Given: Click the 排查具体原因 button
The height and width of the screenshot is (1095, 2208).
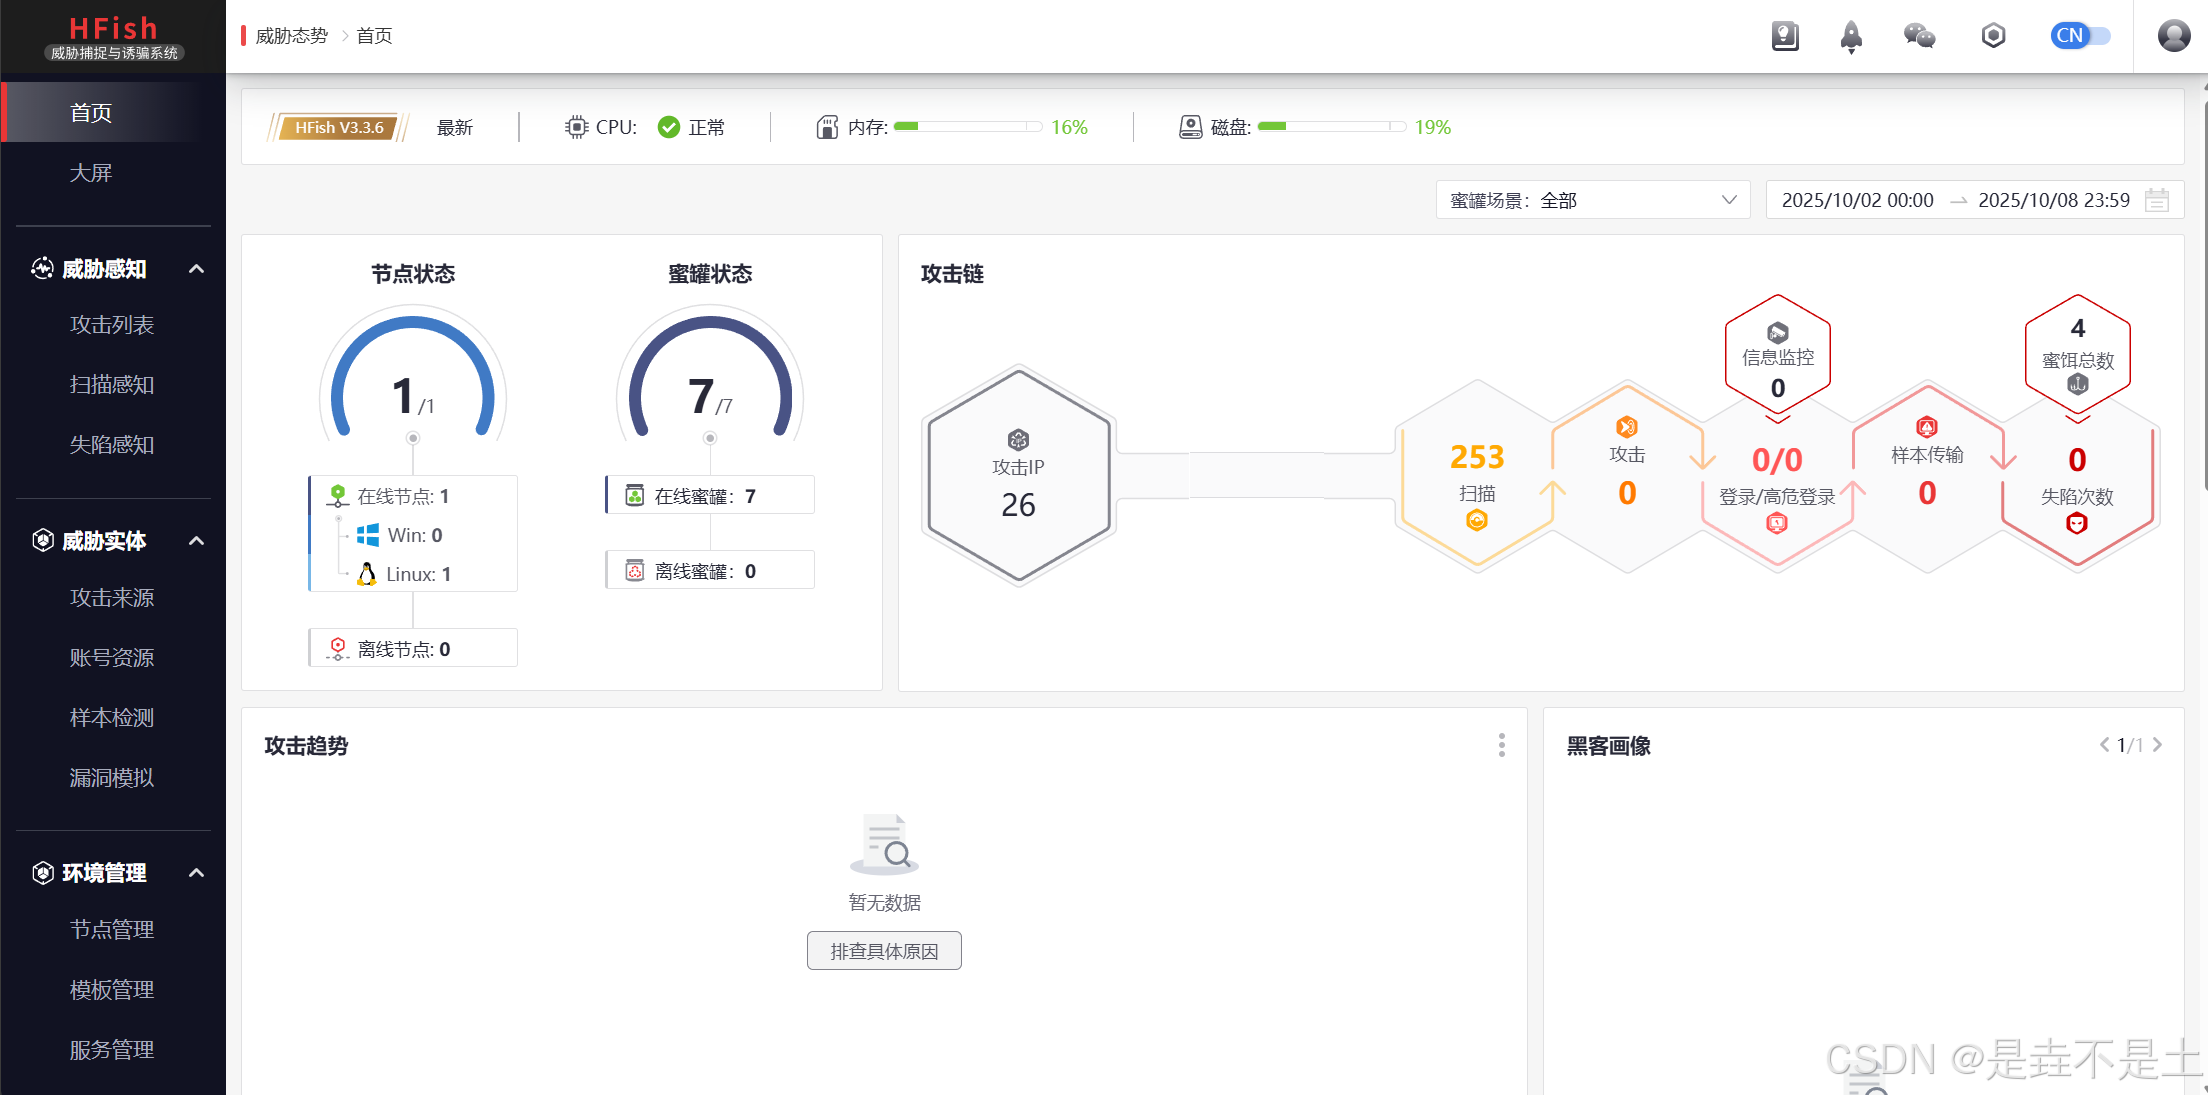Looking at the screenshot, I should (x=884, y=951).
